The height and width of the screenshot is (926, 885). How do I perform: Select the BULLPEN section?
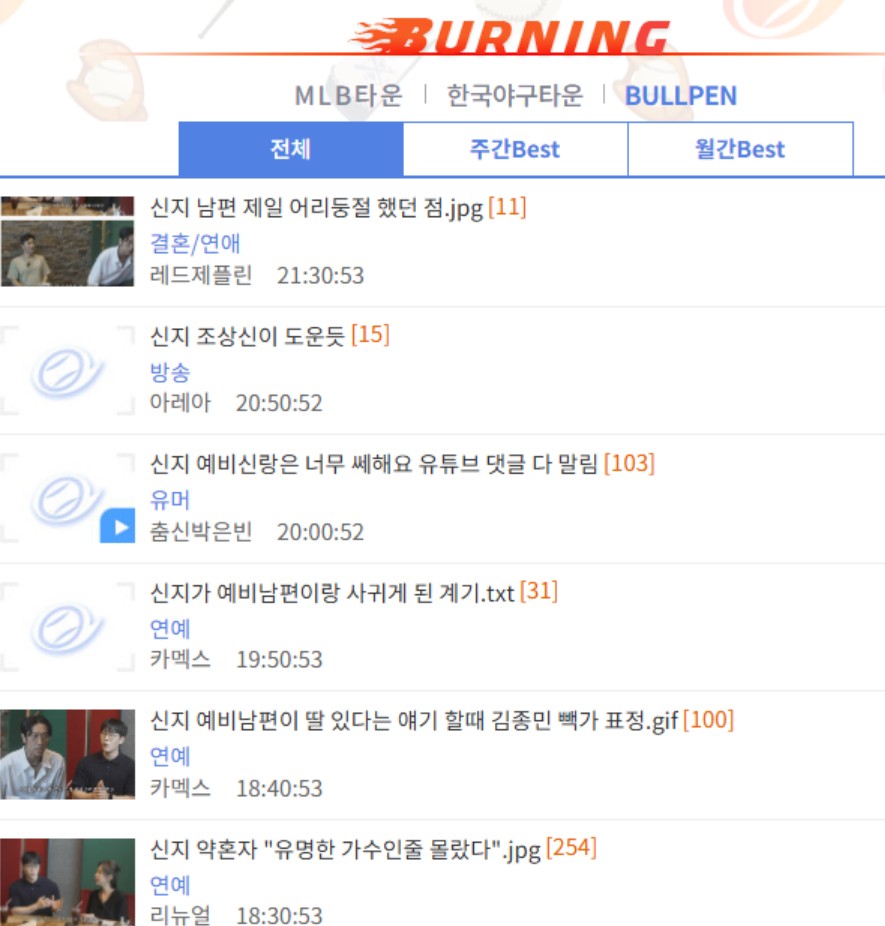click(681, 96)
